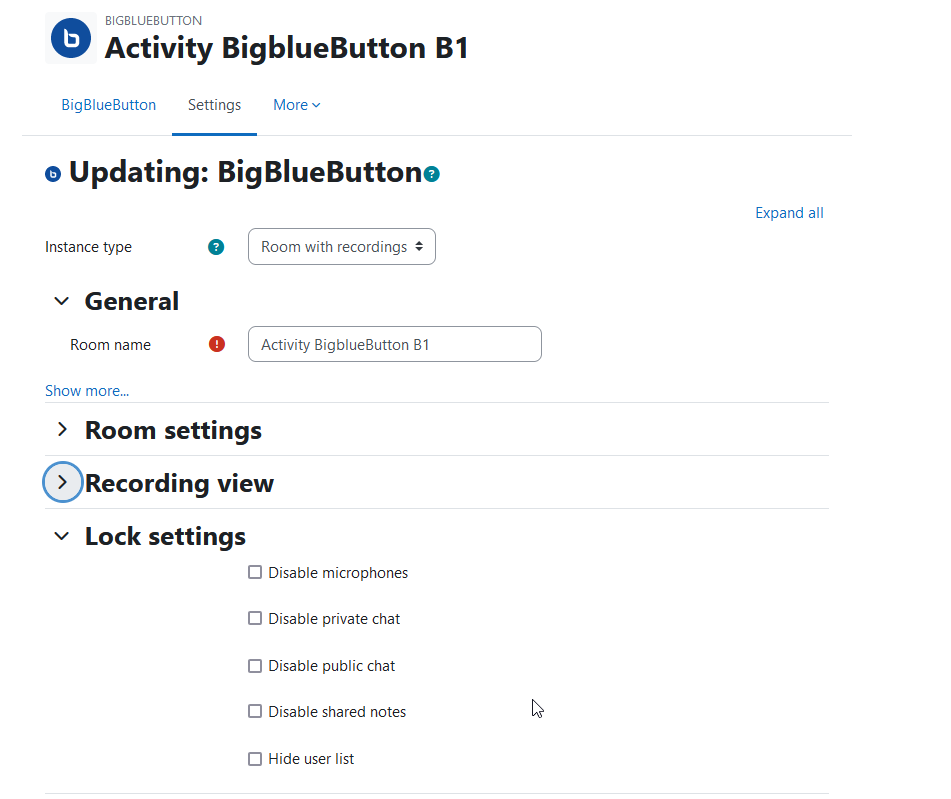Click the Expand all link
The width and height of the screenshot is (951, 799).
(x=789, y=213)
